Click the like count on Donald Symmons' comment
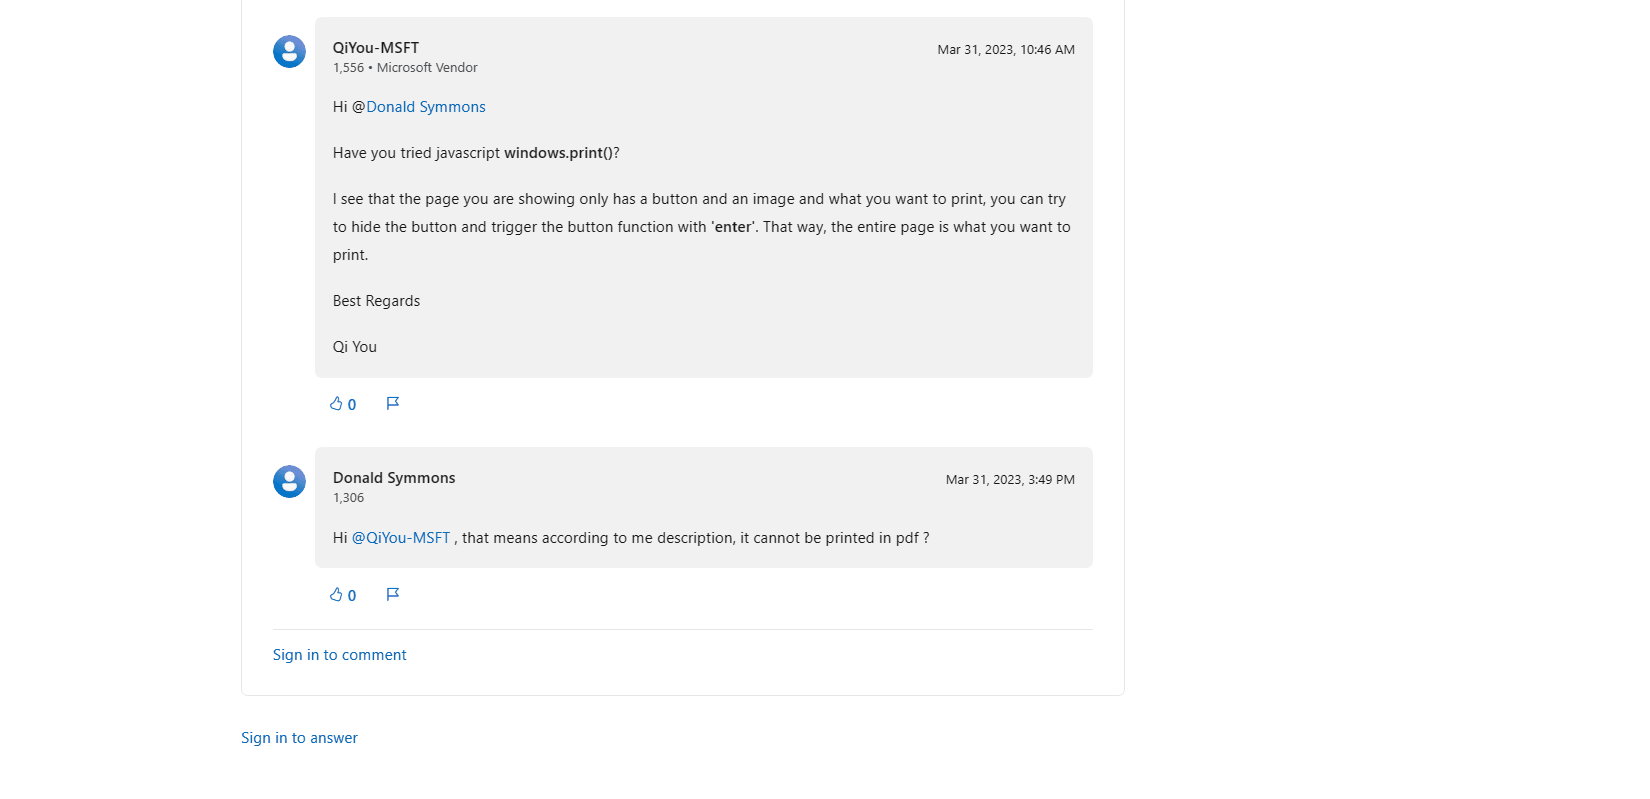 (x=352, y=596)
